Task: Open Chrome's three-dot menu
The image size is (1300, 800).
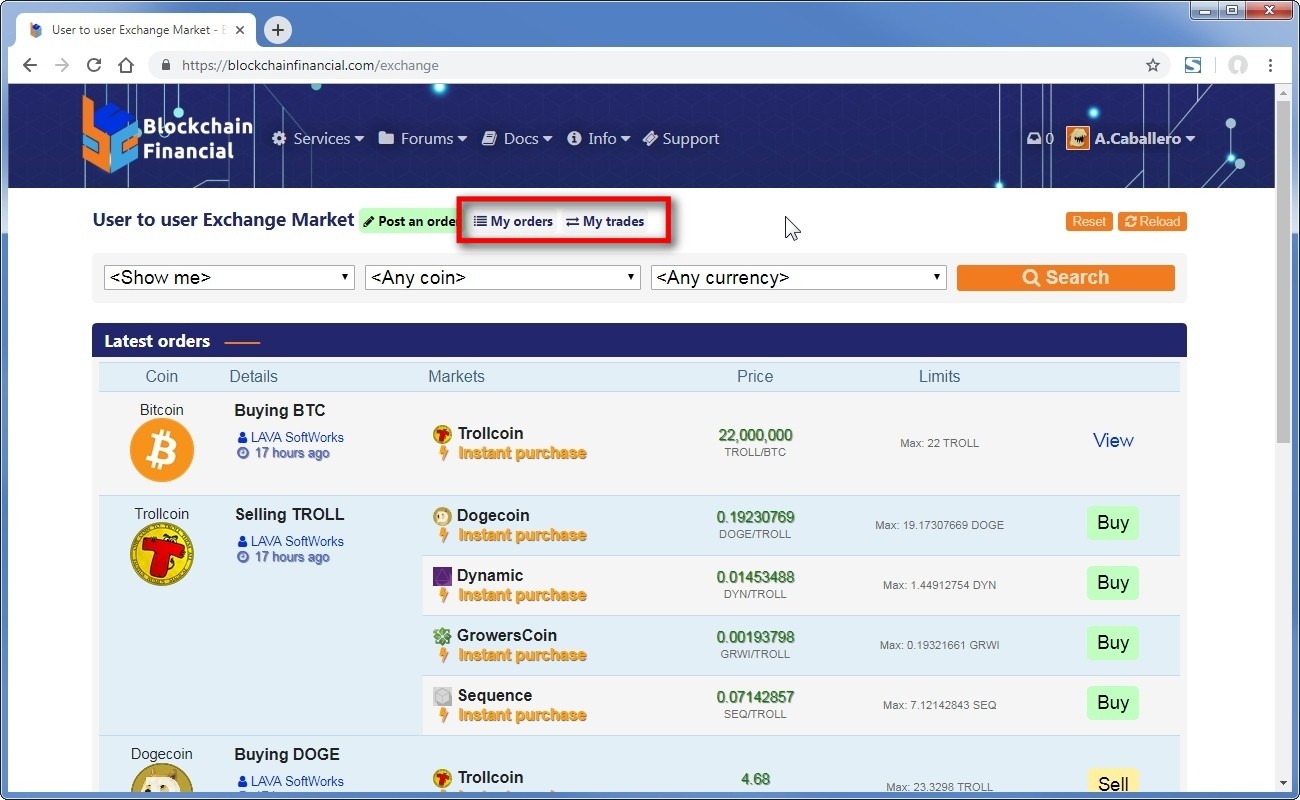Action: pos(1270,65)
